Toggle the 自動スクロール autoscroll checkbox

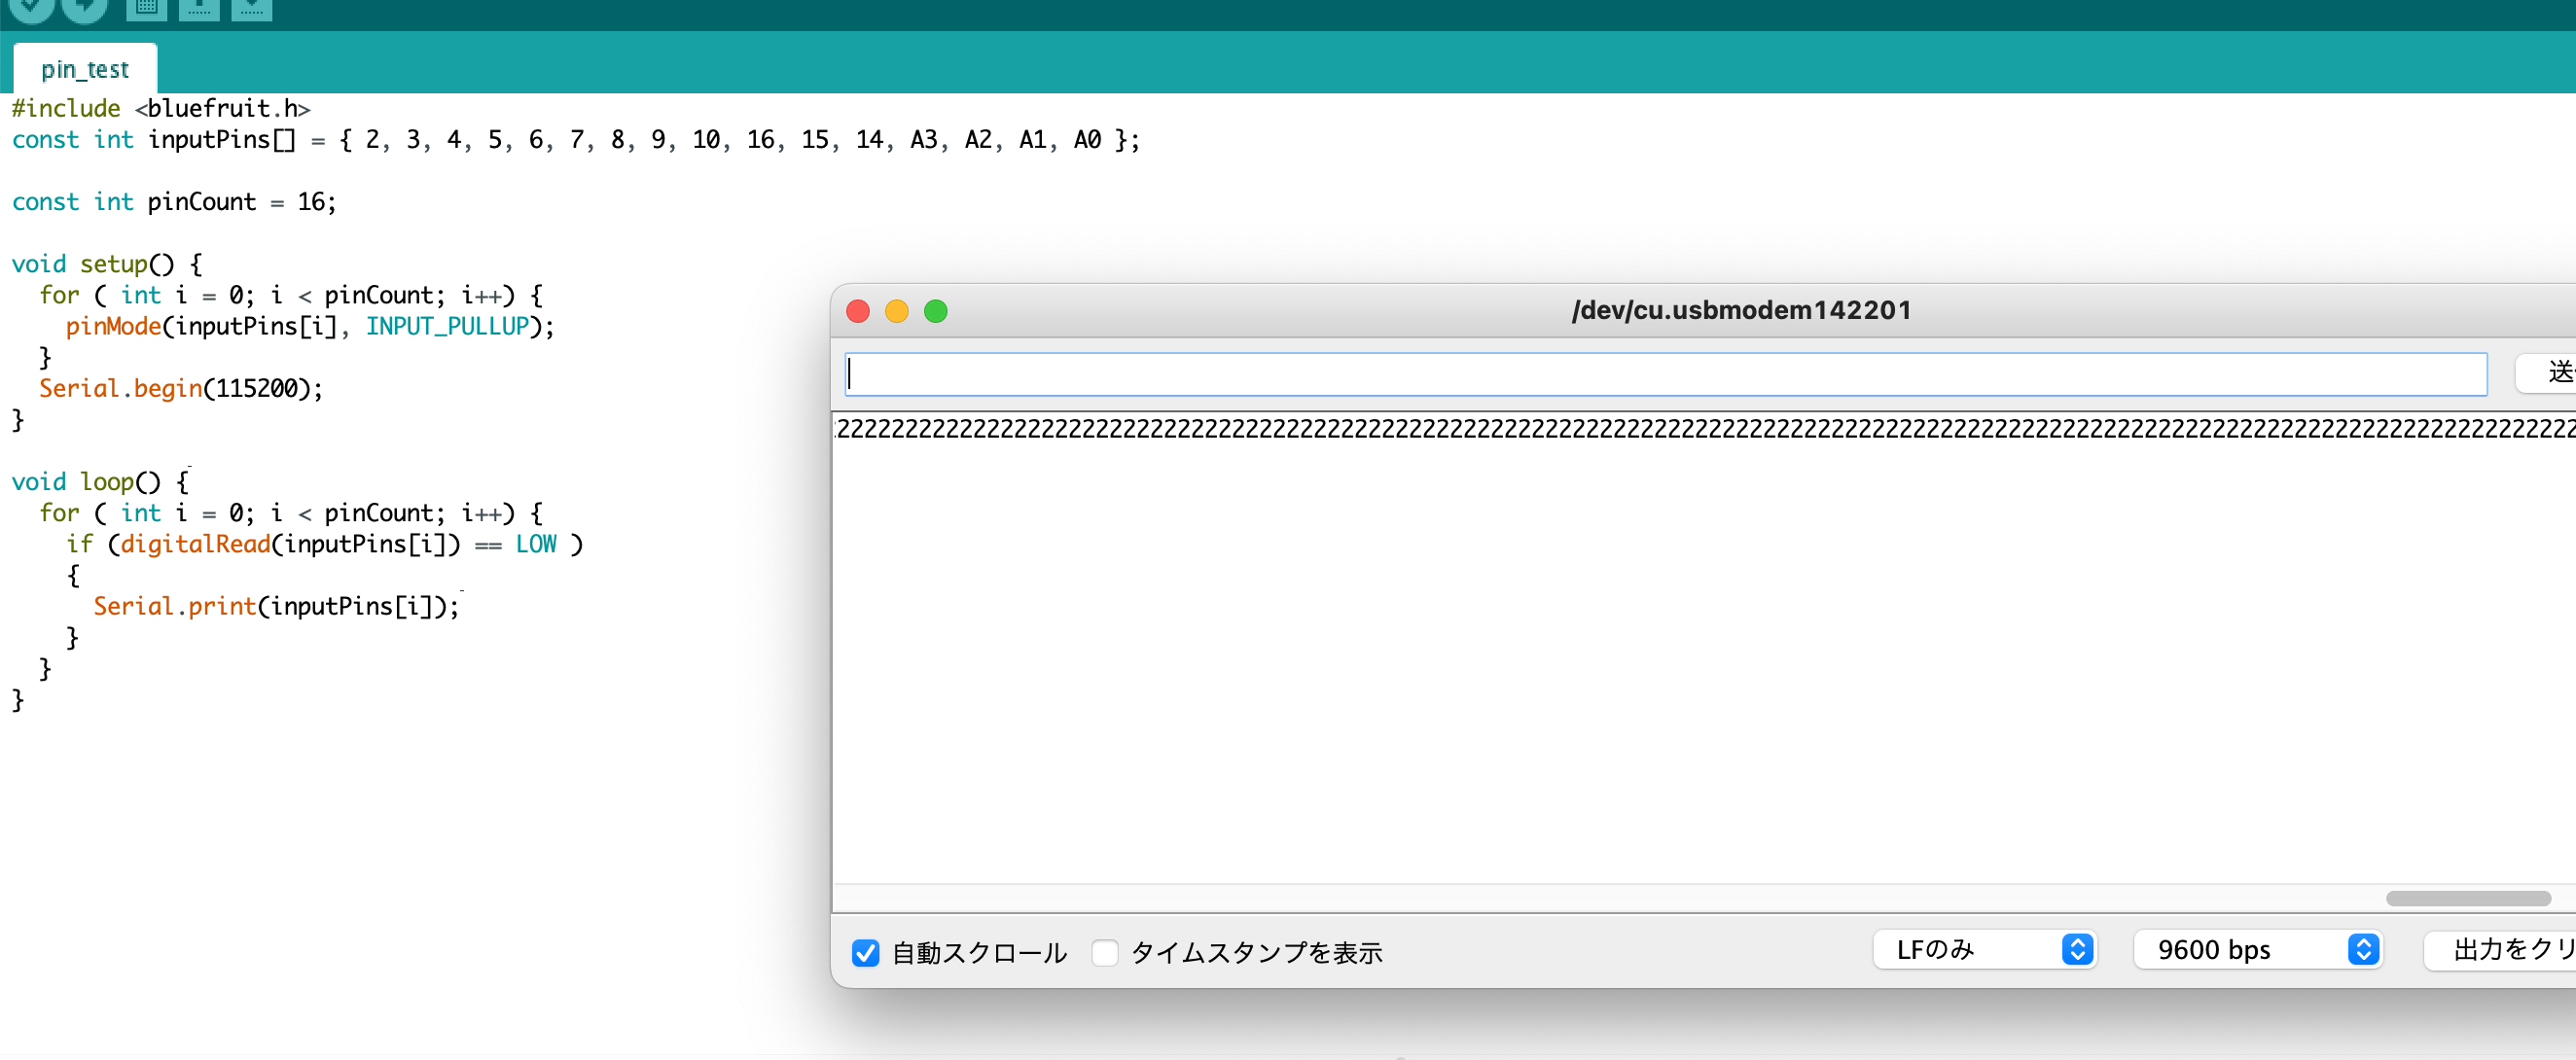click(865, 952)
